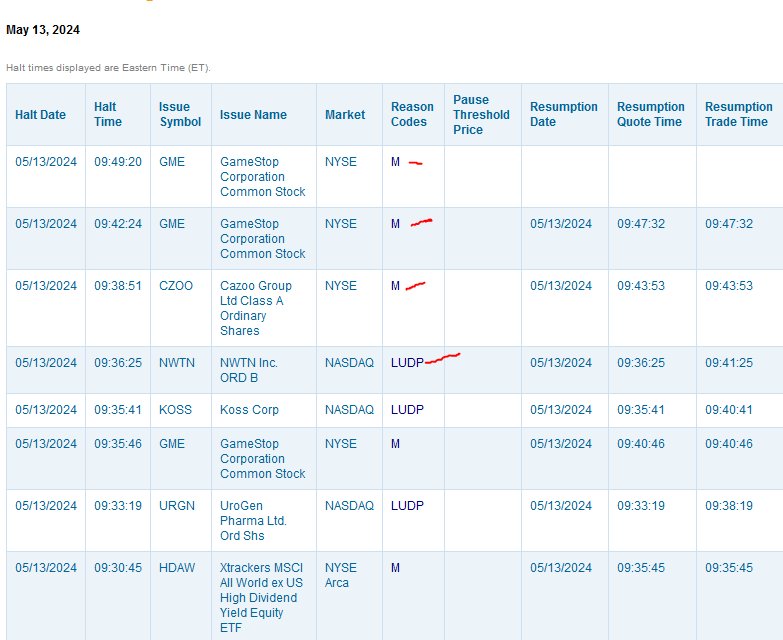The height and width of the screenshot is (640, 783).
Task: Click the May 13, 2024 date heading
Action: pos(43,30)
